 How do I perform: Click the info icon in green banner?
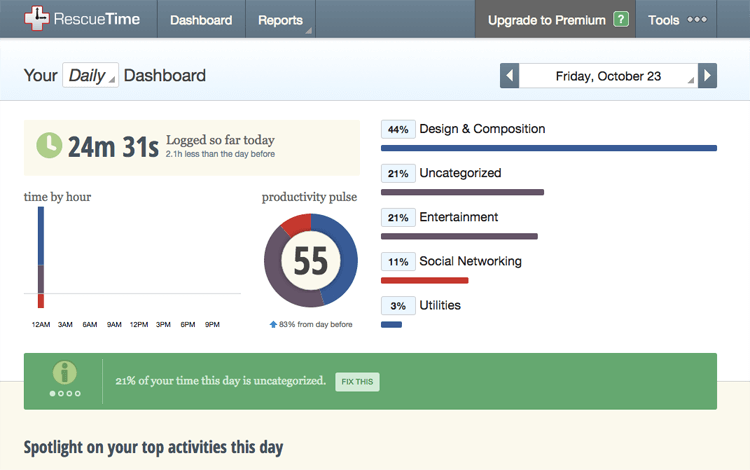pos(65,372)
